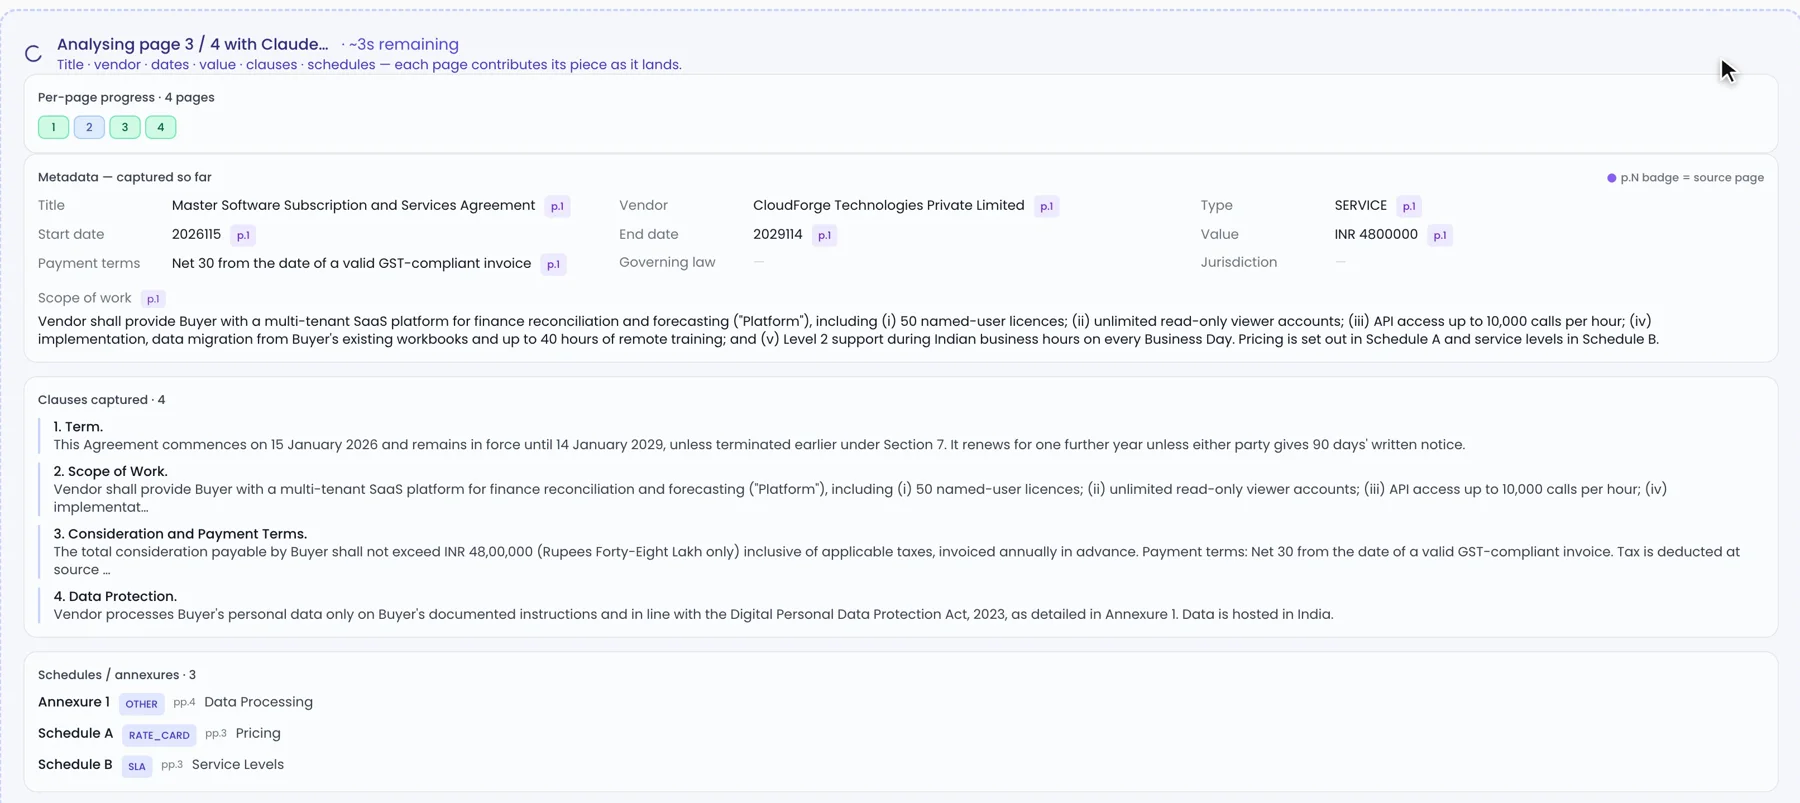Select page 3 progress chip

tap(125, 127)
